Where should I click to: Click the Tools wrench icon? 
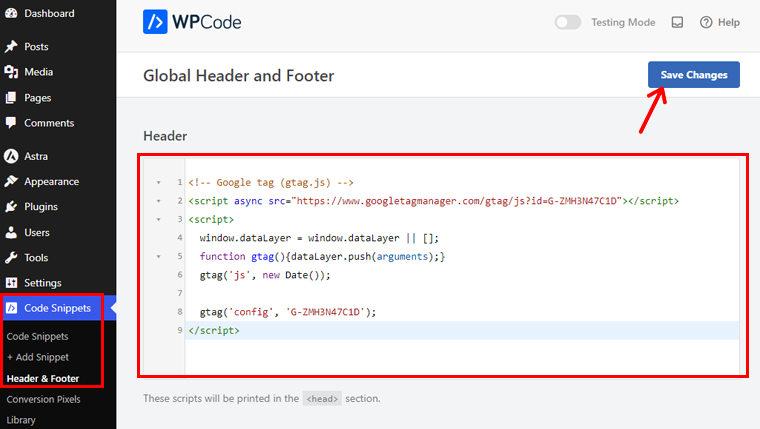11,257
